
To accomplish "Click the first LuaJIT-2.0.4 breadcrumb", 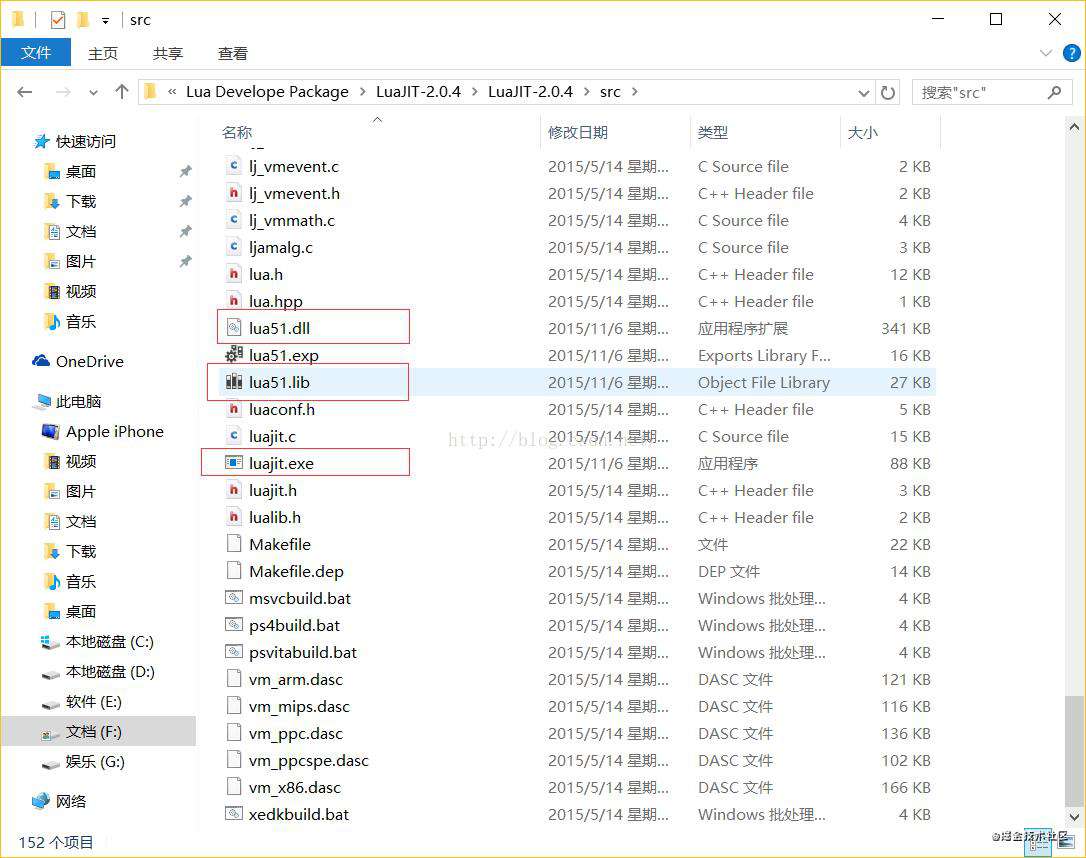I will click(418, 91).
